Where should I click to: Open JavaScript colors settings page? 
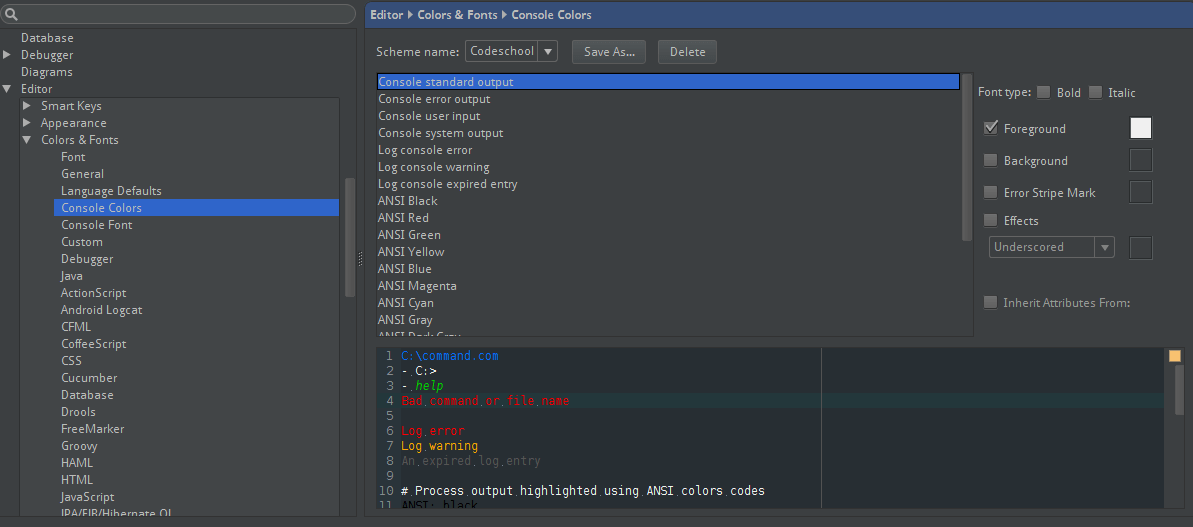point(87,497)
